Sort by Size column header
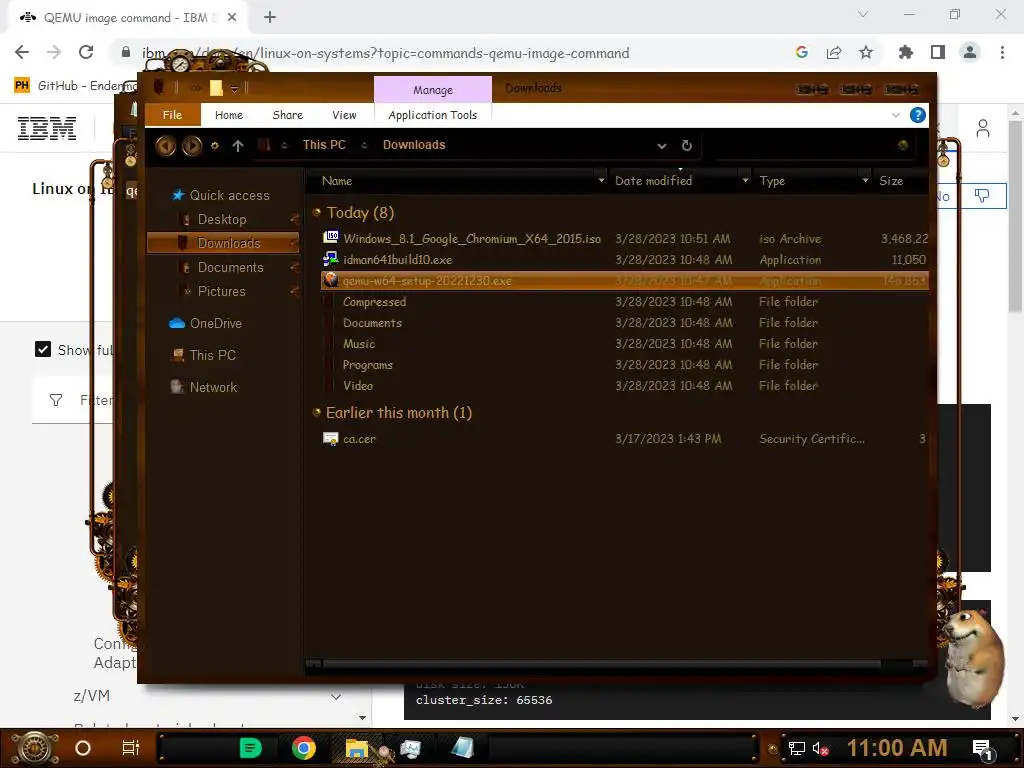 (x=891, y=181)
